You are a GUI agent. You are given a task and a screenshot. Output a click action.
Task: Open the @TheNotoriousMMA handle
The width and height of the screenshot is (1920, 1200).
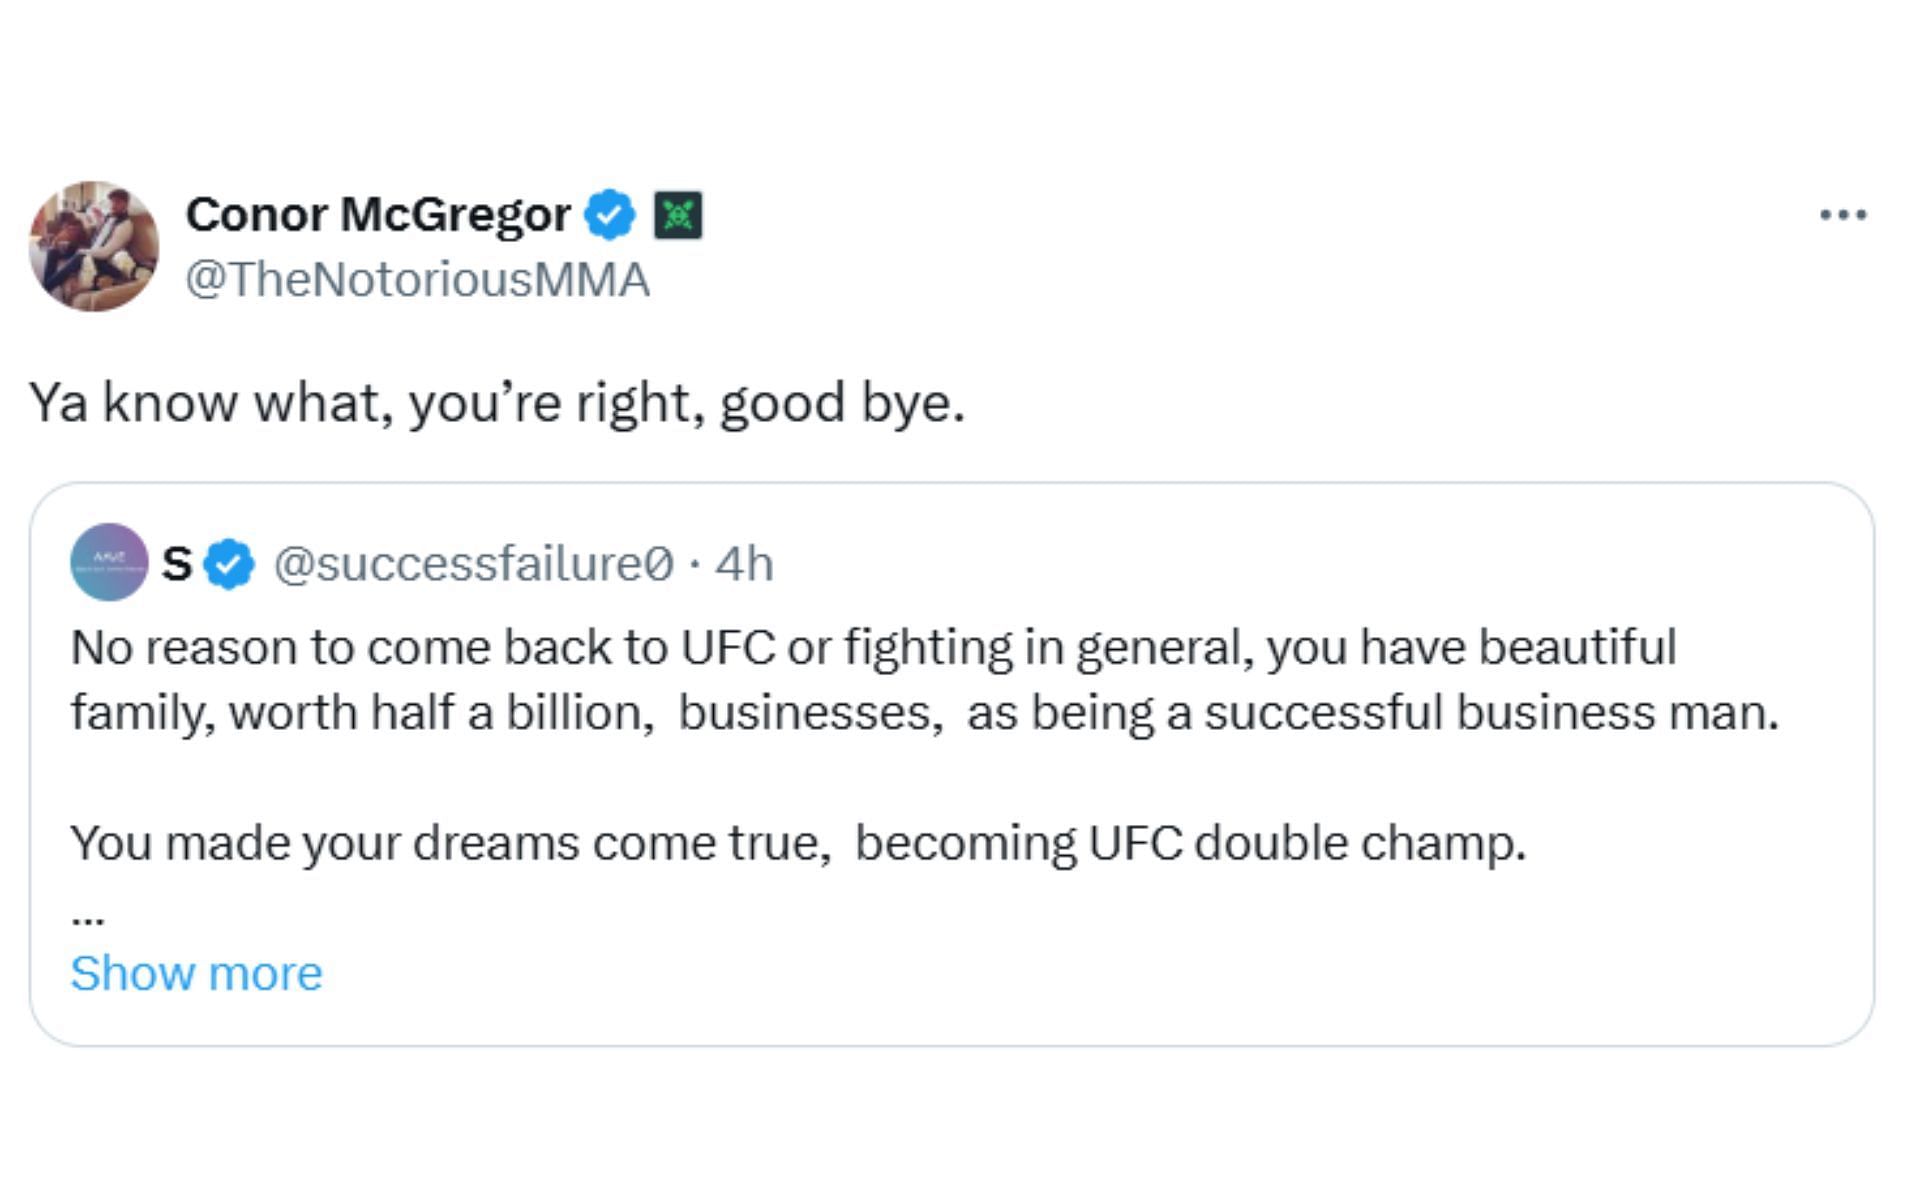[x=417, y=280]
